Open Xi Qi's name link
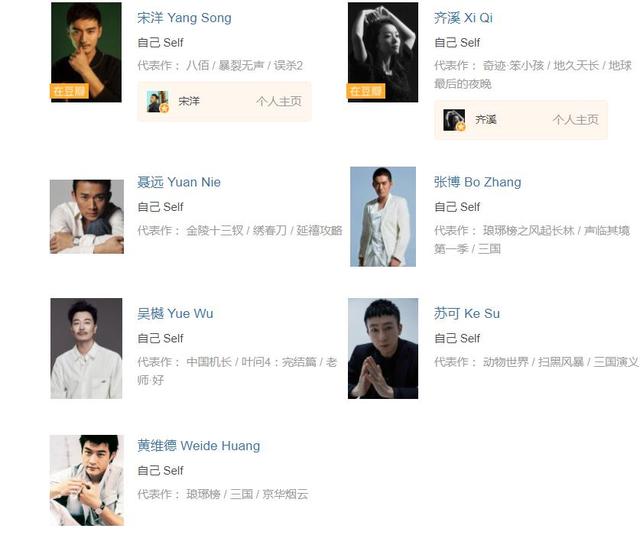Viewport: 640px width, 548px height. coord(463,18)
